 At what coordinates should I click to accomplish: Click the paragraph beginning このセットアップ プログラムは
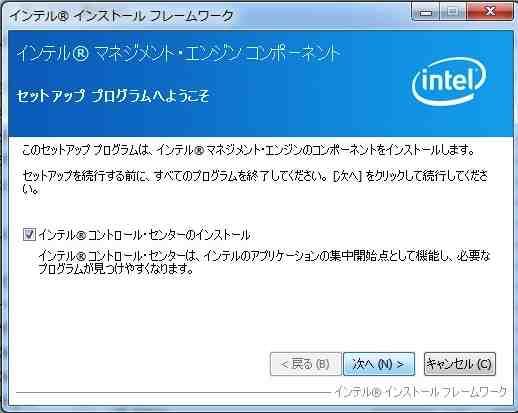click(x=248, y=151)
